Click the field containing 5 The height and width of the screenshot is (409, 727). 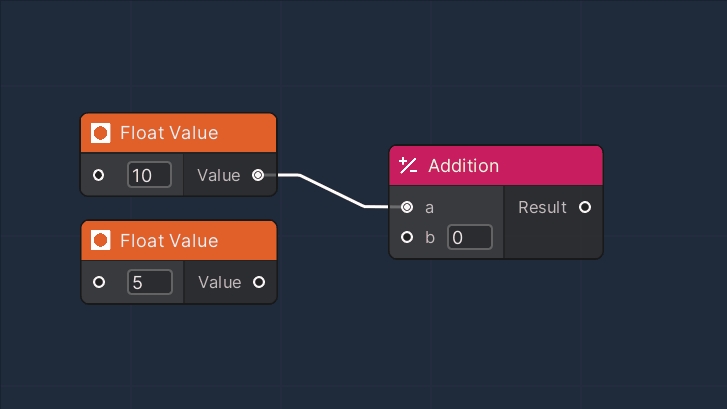coord(149,282)
